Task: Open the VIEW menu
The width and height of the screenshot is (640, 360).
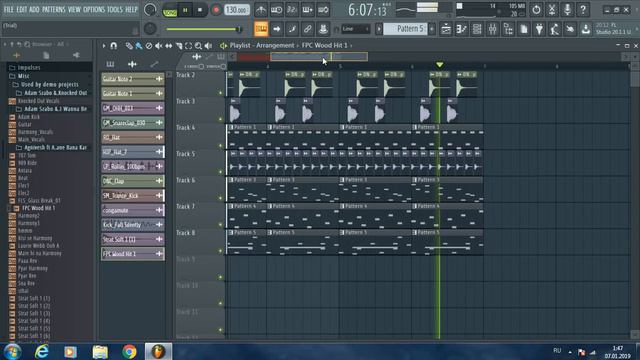Action: coord(74,9)
